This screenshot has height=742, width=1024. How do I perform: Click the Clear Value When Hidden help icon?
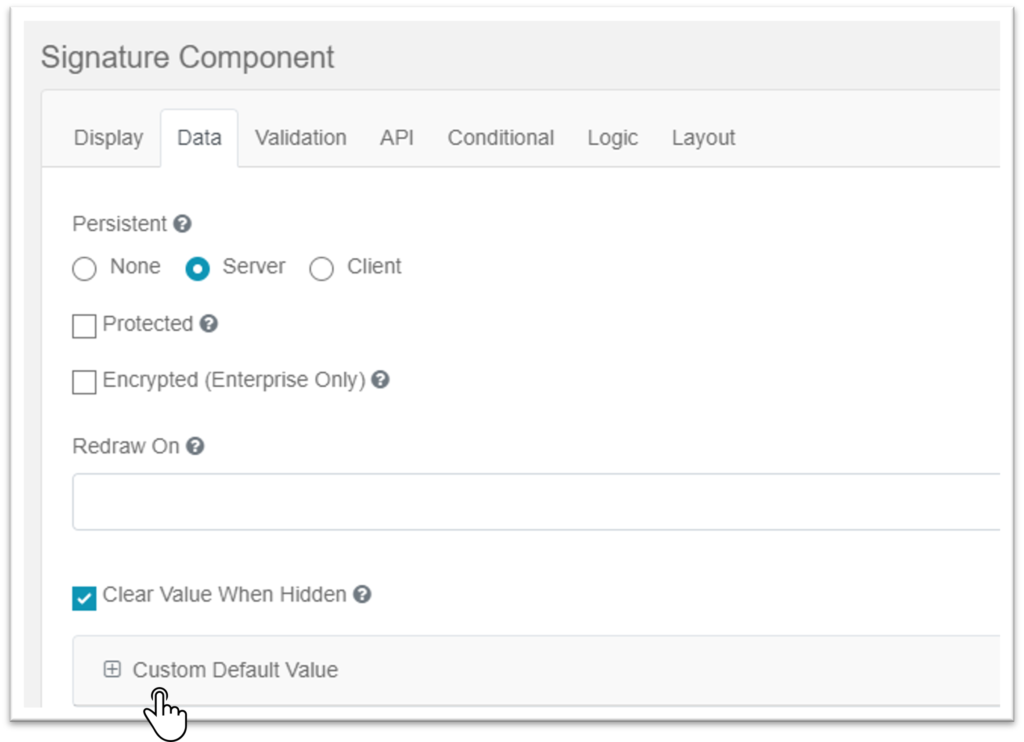click(x=362, y=594)
